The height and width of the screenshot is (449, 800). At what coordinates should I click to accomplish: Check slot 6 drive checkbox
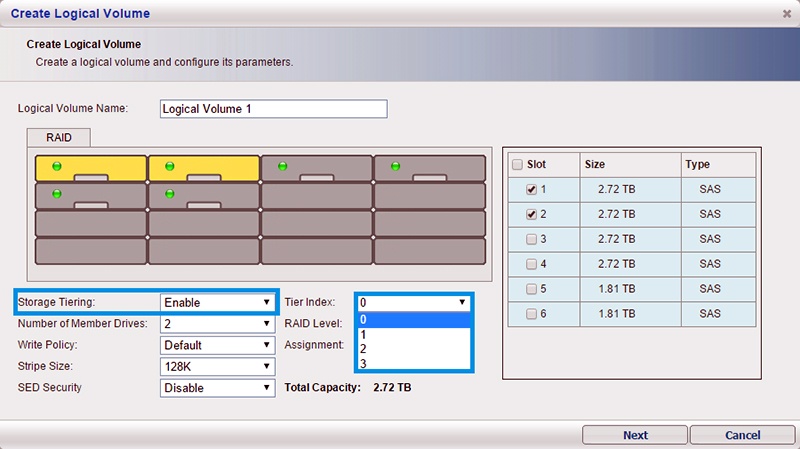click(x=531, y=314)
